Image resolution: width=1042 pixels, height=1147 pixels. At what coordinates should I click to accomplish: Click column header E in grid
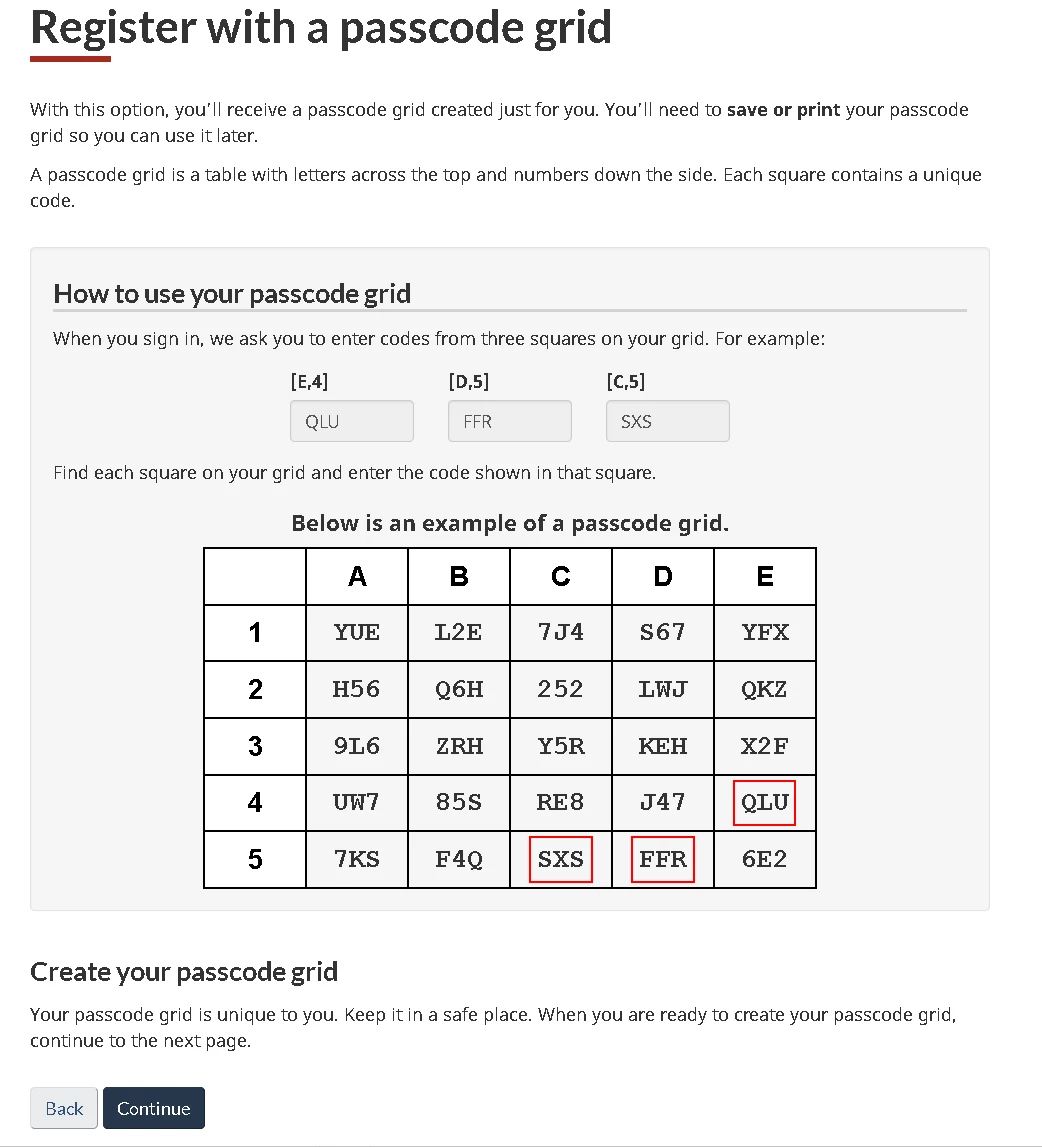(x=765, y=576)
